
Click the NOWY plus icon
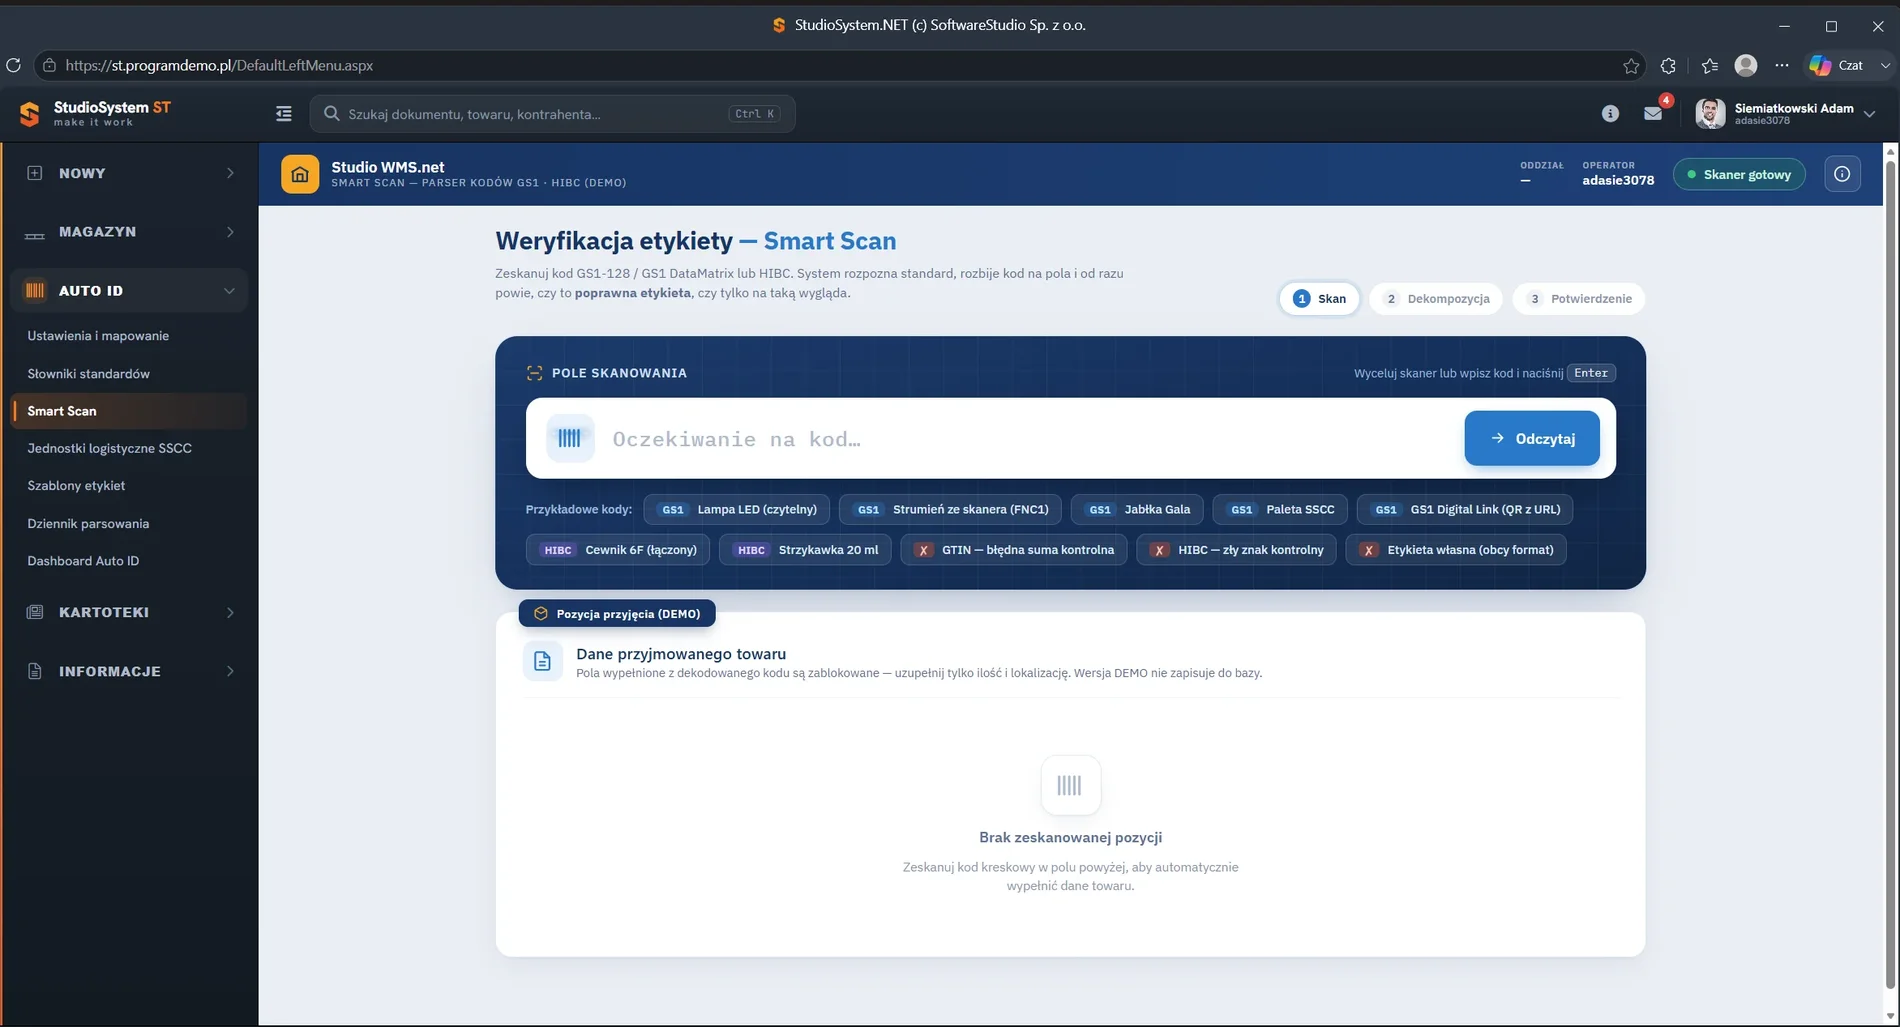tap(35, 173)
